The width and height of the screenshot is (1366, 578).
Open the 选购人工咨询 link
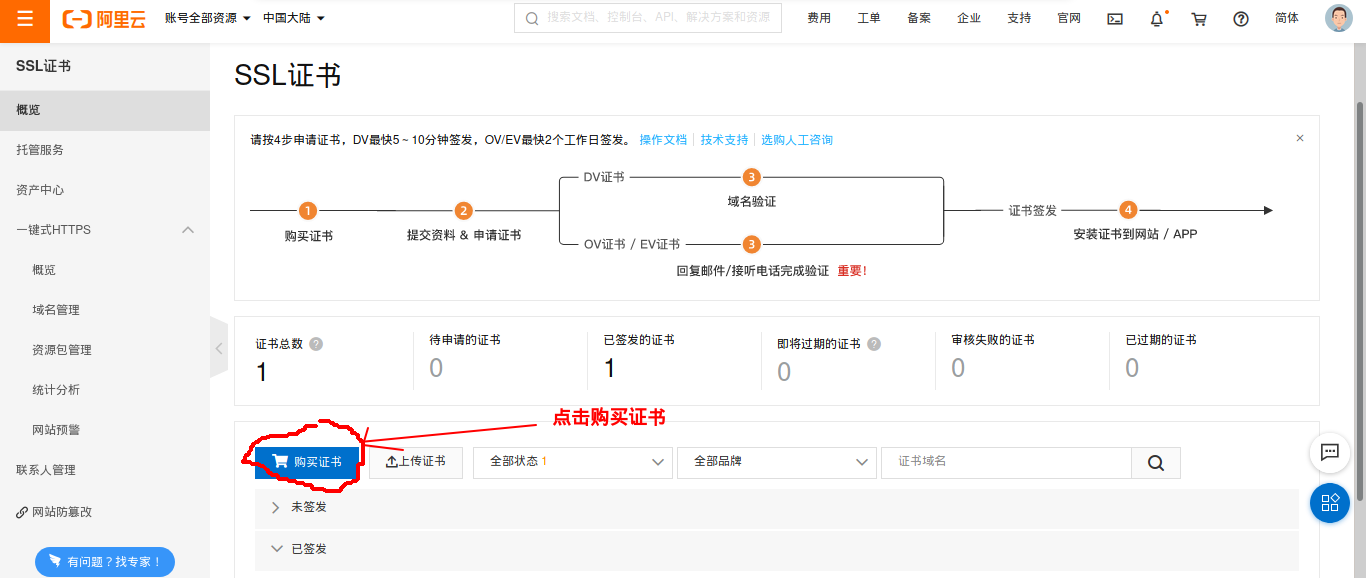pyautogui.click(x=797, y=140)
